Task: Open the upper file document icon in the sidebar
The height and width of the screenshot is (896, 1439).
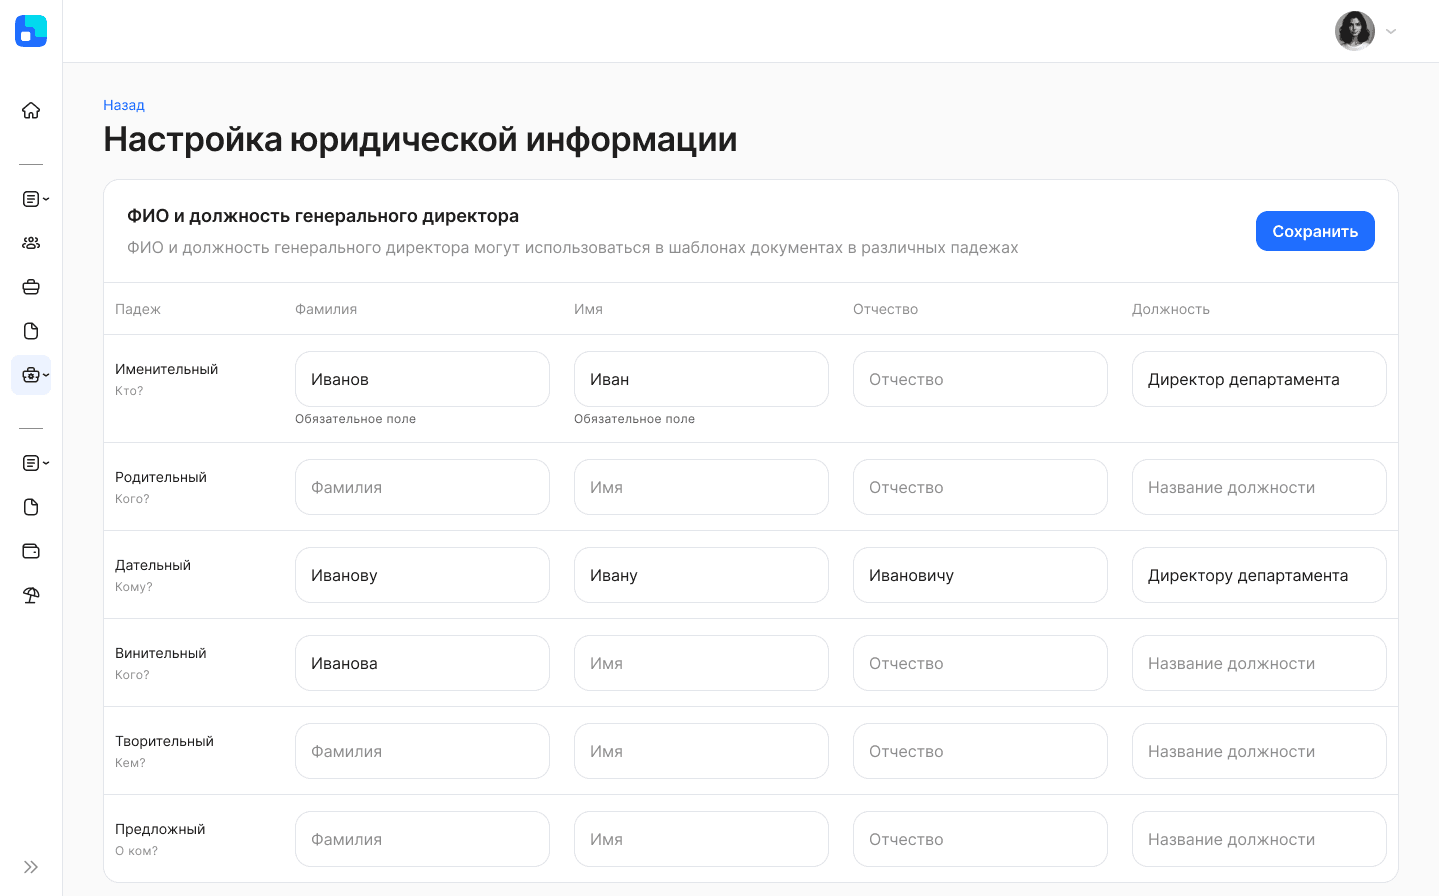Action: (31, 331)
